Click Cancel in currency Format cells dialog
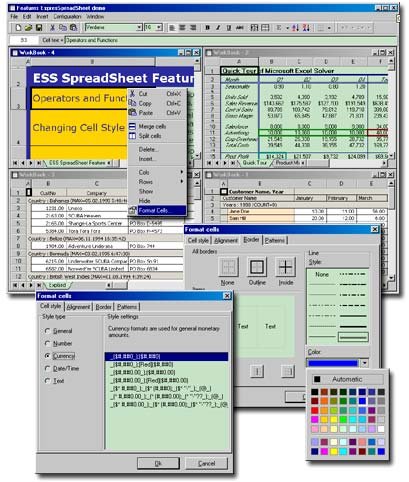Image resolution: width=409 pixels, height=482 pixels. [206, 463]
